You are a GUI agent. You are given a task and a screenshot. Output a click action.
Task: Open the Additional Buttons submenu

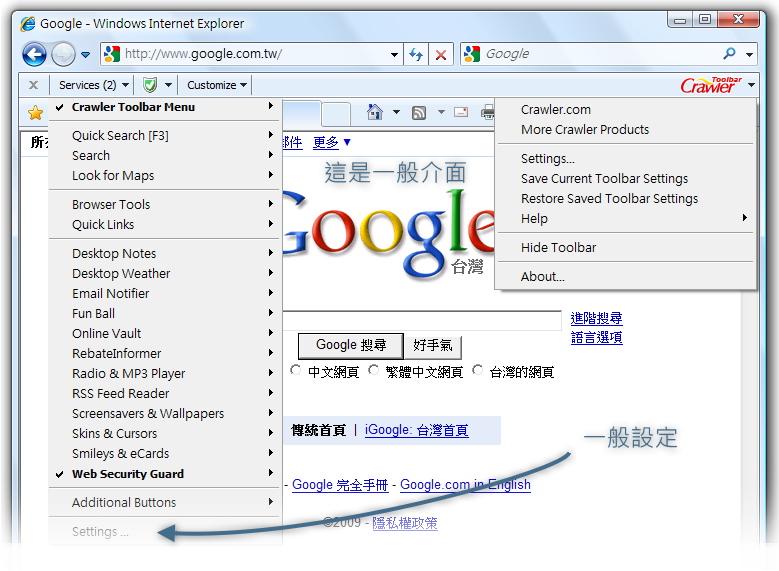pos(165,502)
